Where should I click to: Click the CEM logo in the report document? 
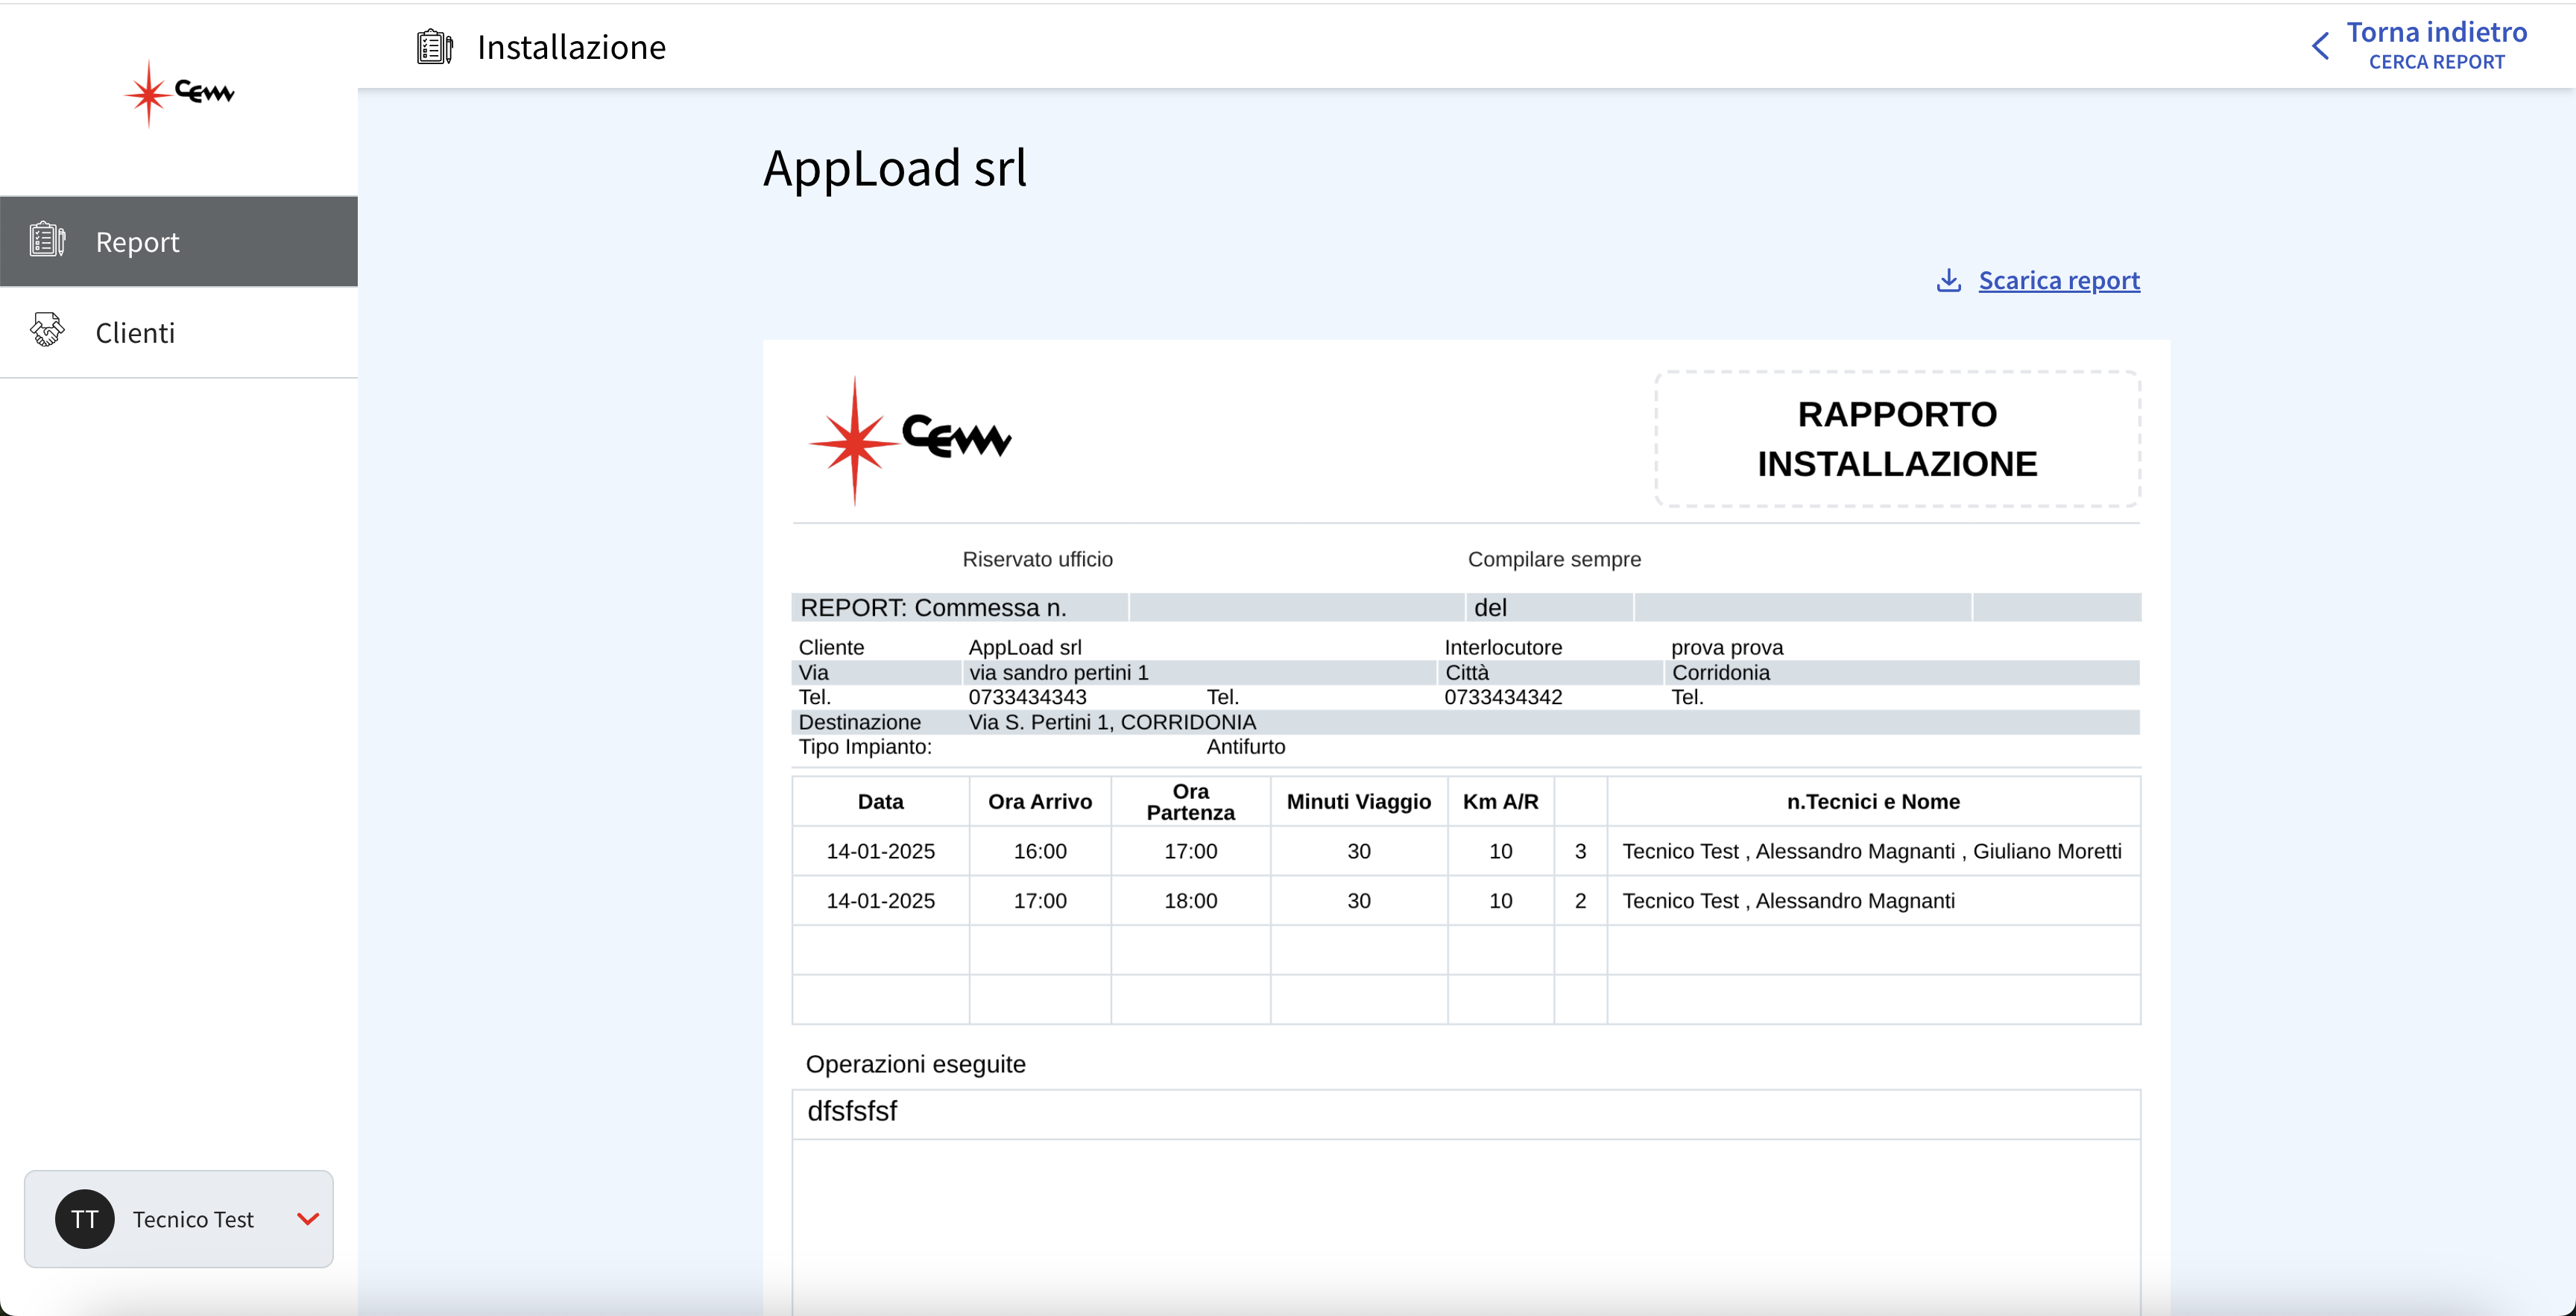[x=909, y=440]
